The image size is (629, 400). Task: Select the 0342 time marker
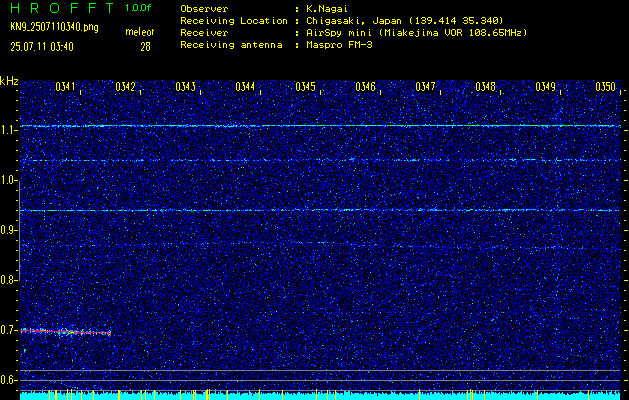pos(125,87)
